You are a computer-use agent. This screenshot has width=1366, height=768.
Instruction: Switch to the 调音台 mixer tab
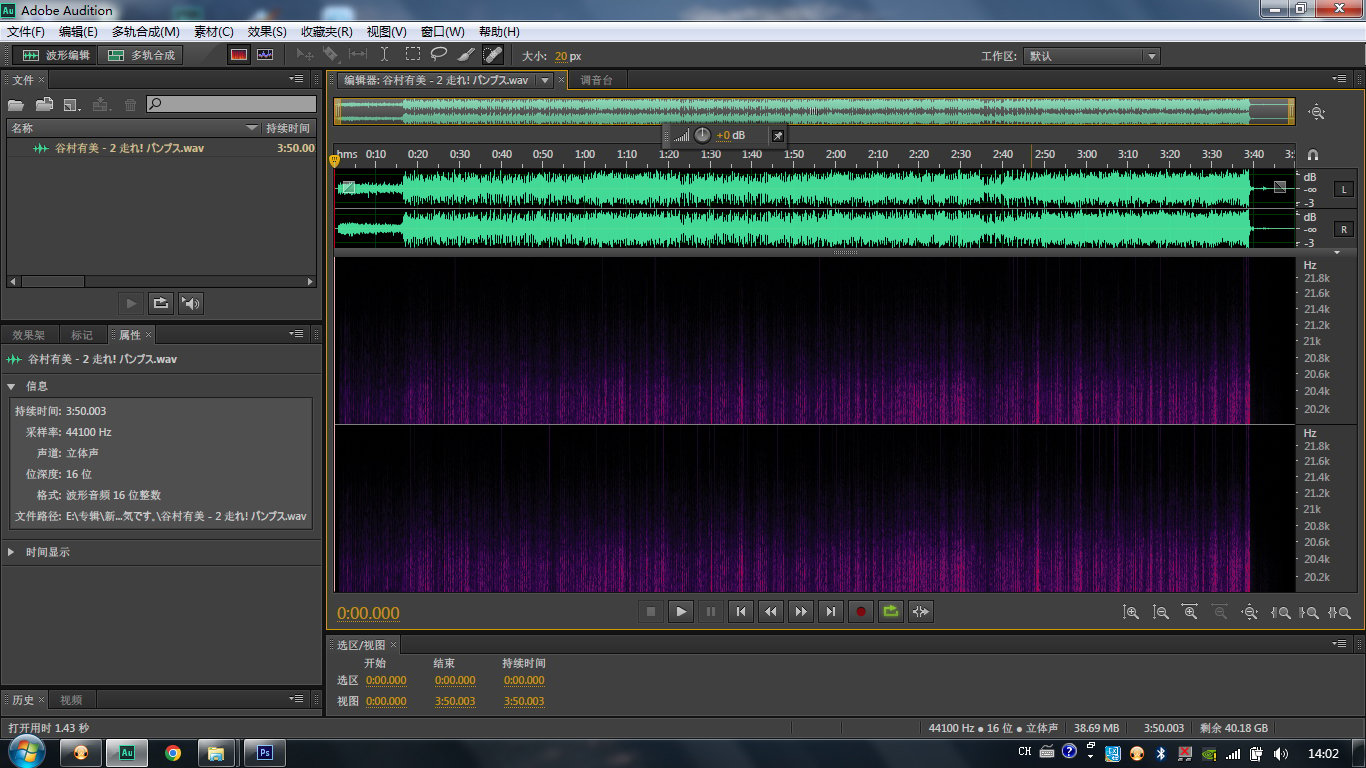[x=596, y=80]
